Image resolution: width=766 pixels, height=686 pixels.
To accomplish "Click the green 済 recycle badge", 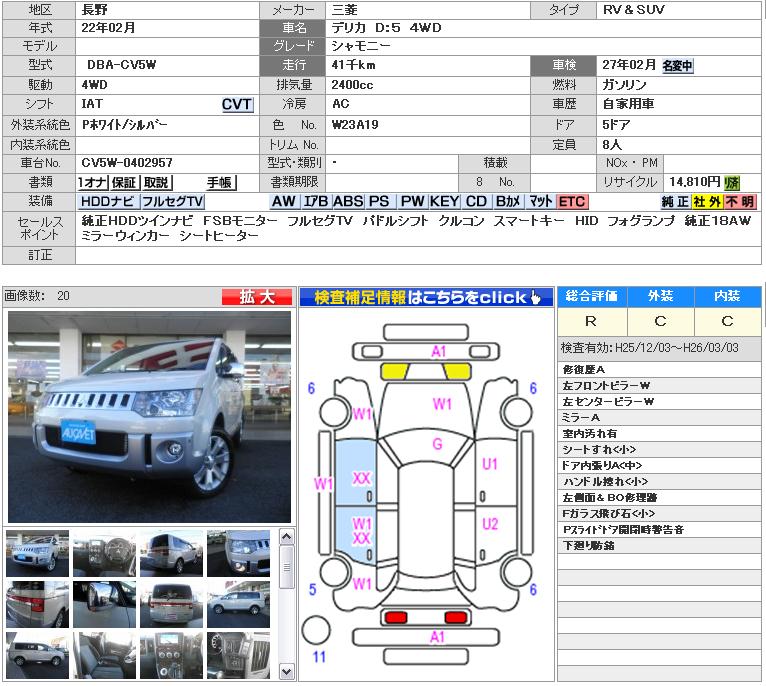I will pyautogui.click(x=732, y=182).
